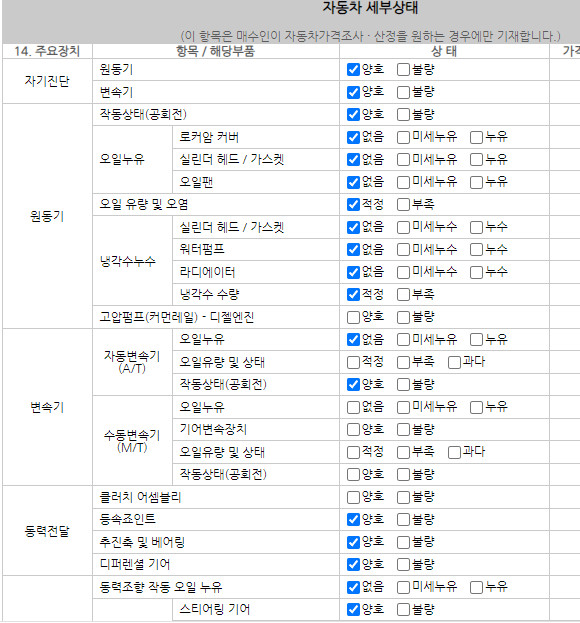Check 양호 for 기어변속장치
Image resolution: width=580 pixels, height=623 pixels.
click(353, 430)
